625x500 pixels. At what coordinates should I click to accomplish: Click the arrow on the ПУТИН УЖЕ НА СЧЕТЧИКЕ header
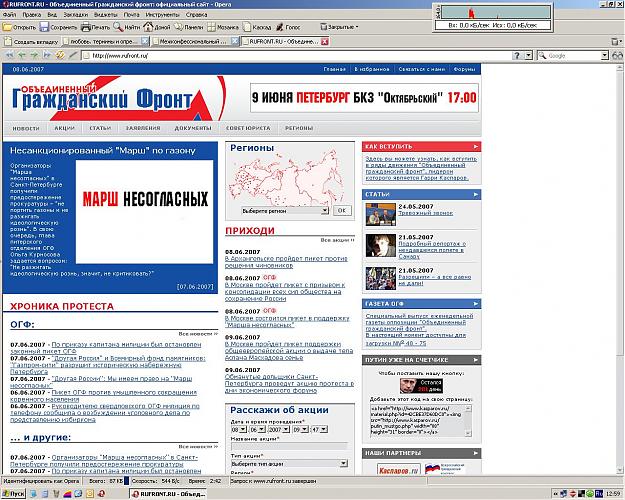point(476,360)
